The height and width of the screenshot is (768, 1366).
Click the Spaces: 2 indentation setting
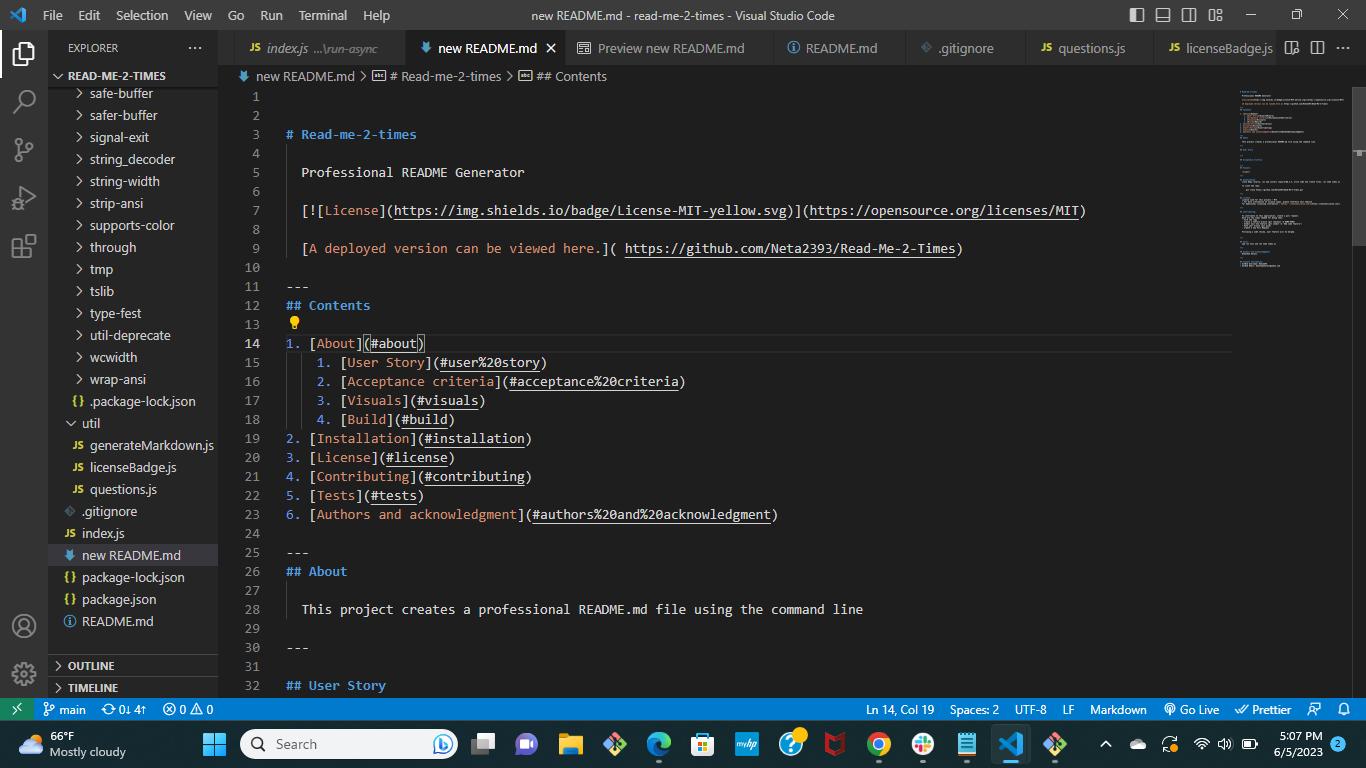point(974,709)
